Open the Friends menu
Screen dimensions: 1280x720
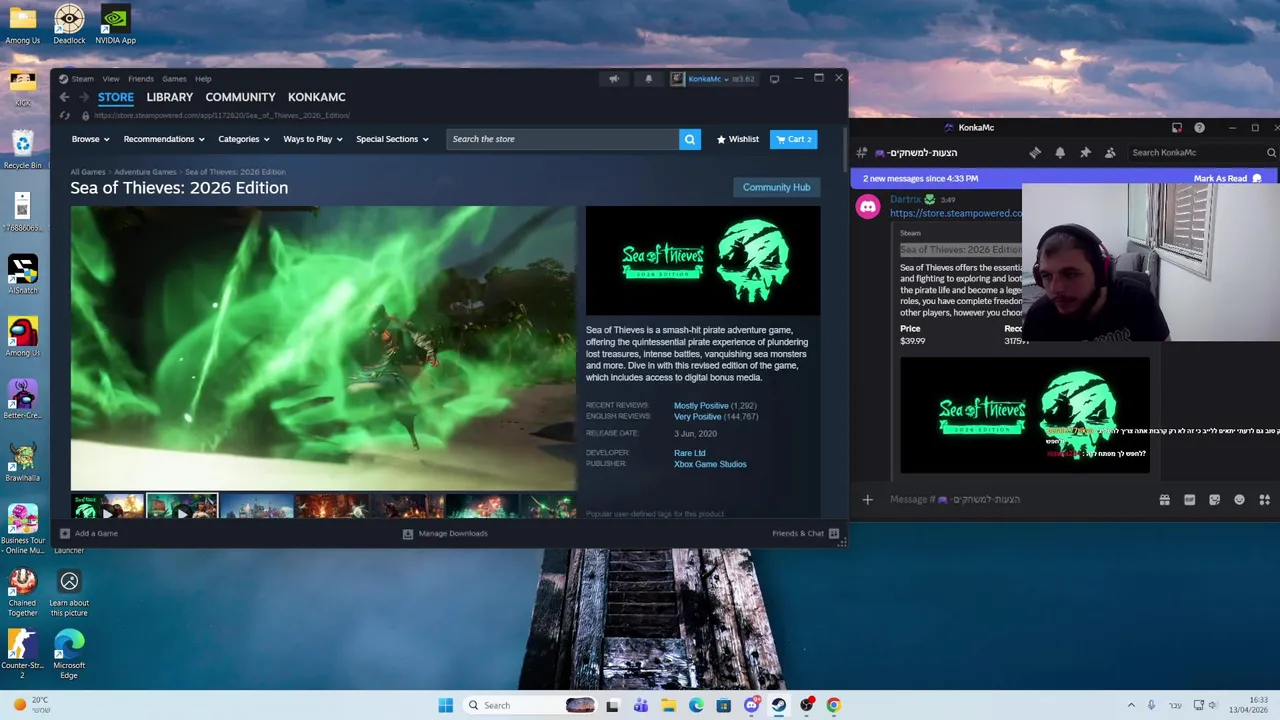click(141, 79)
